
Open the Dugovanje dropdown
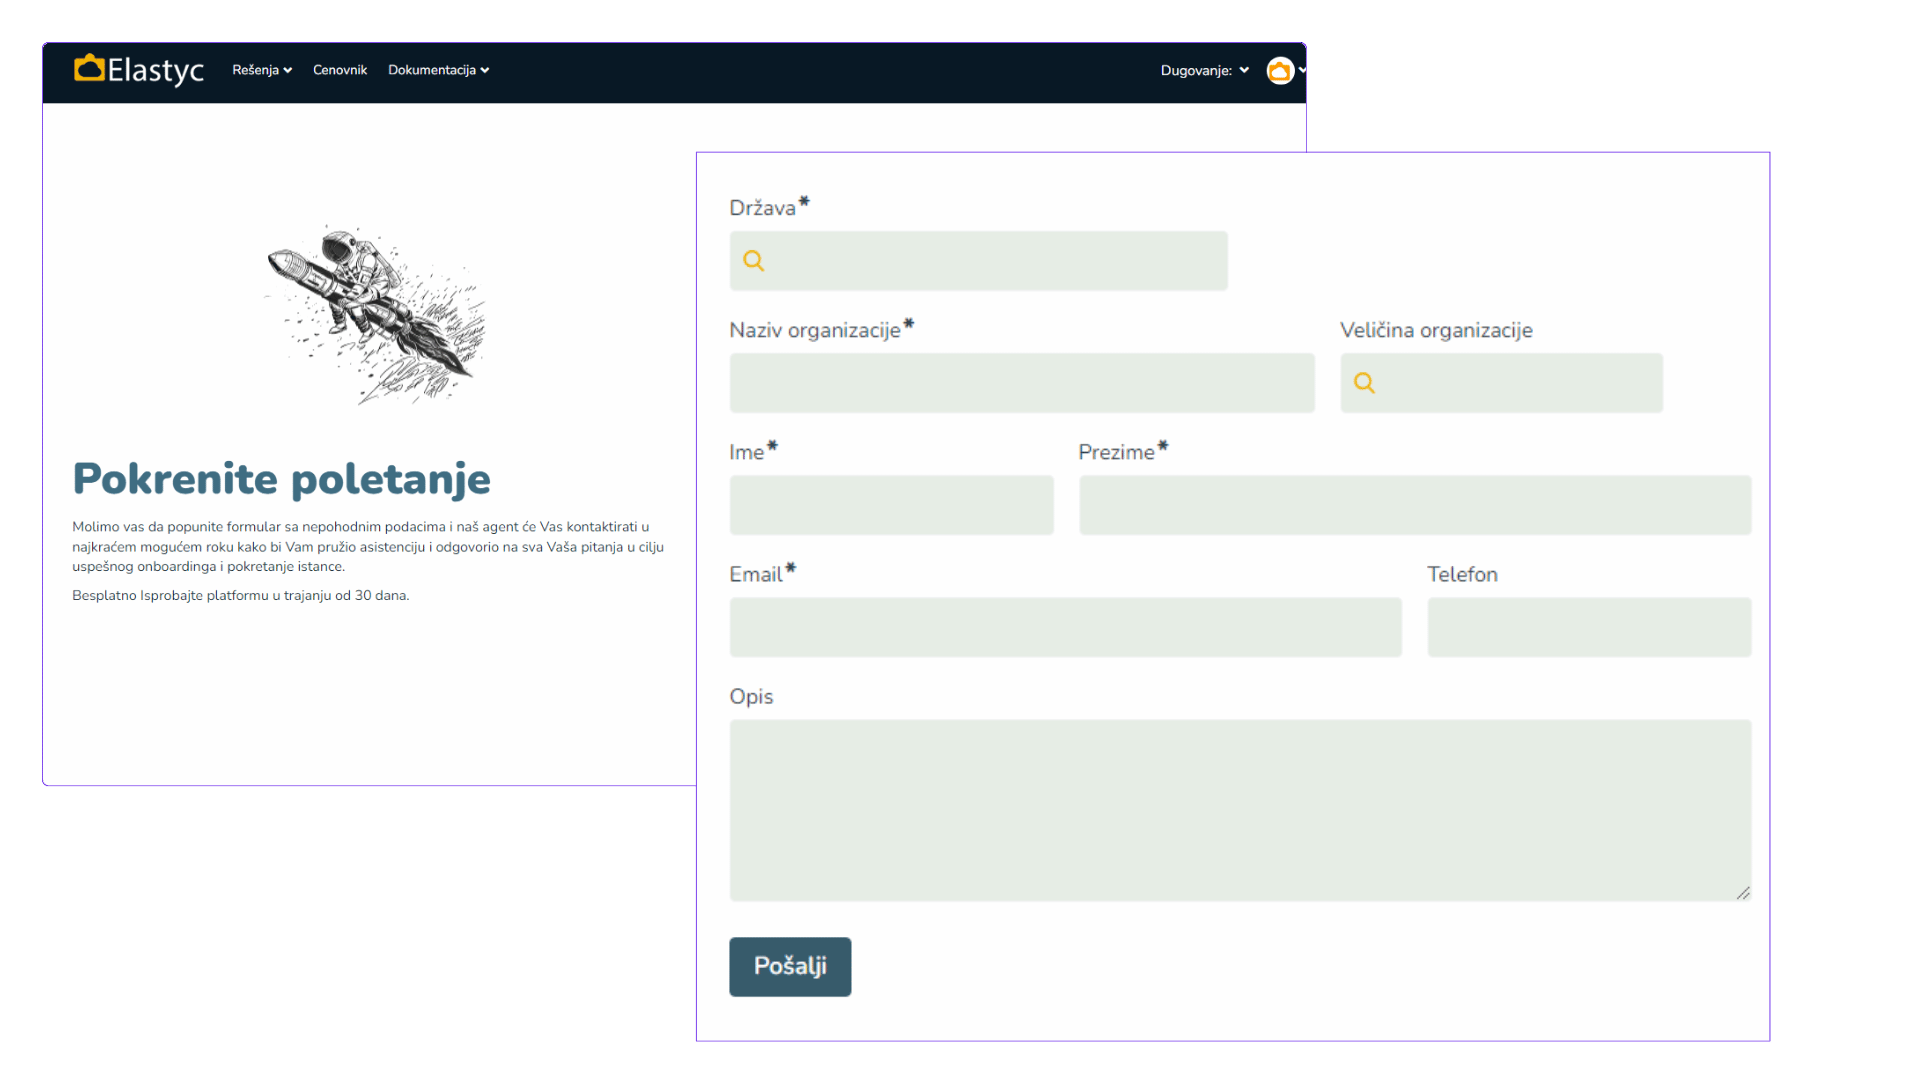pos(1205,70)
